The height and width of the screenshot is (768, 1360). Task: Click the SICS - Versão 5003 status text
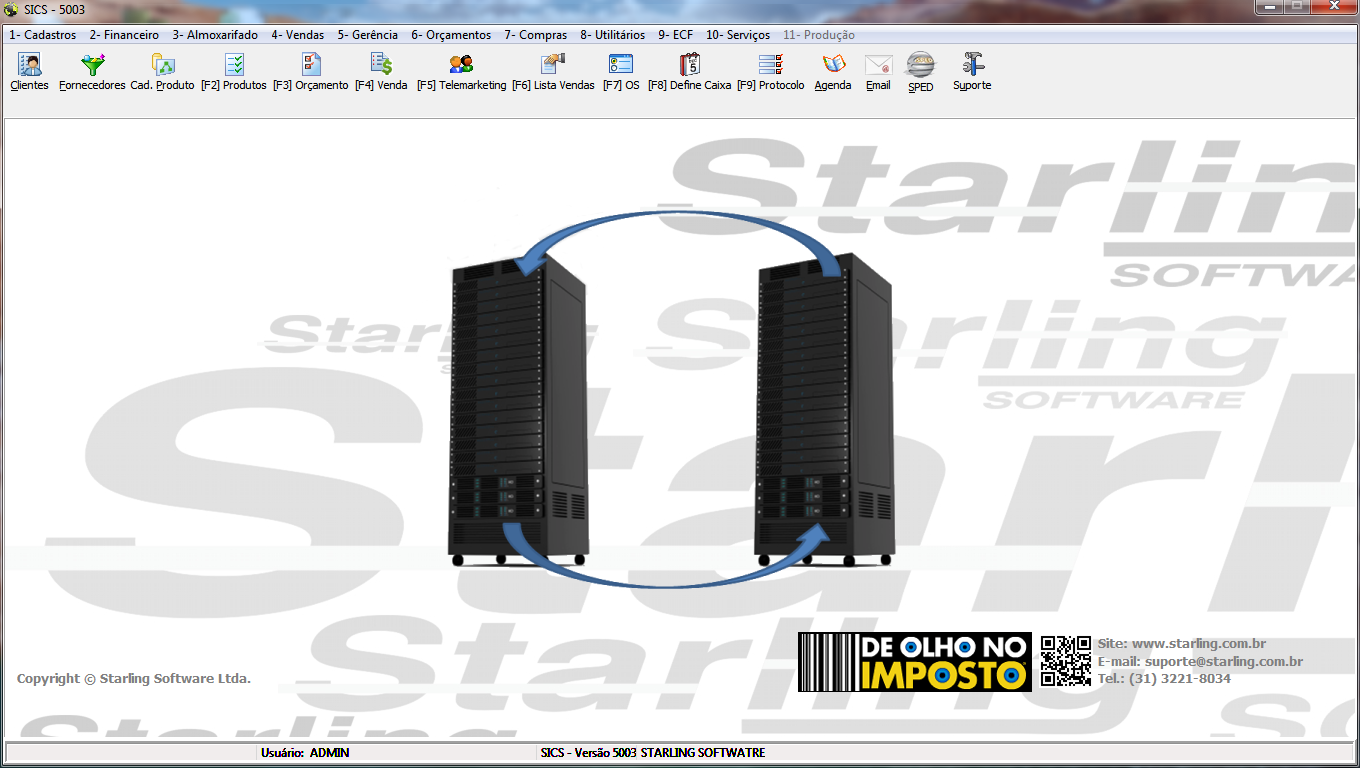(653, 752)
